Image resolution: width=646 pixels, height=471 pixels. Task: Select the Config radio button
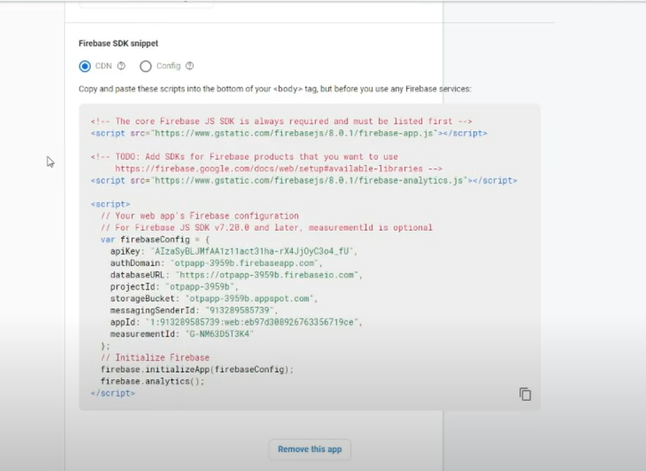click(146, 67)
